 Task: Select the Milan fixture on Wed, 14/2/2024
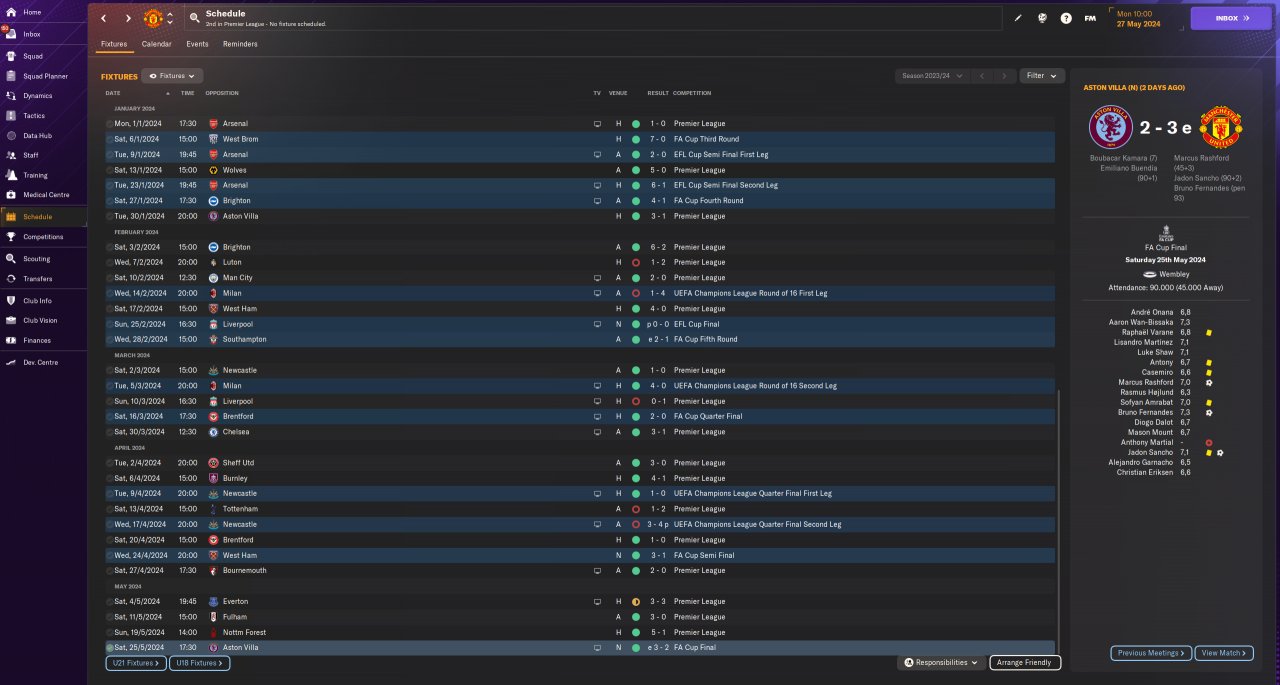click(580, 293)
